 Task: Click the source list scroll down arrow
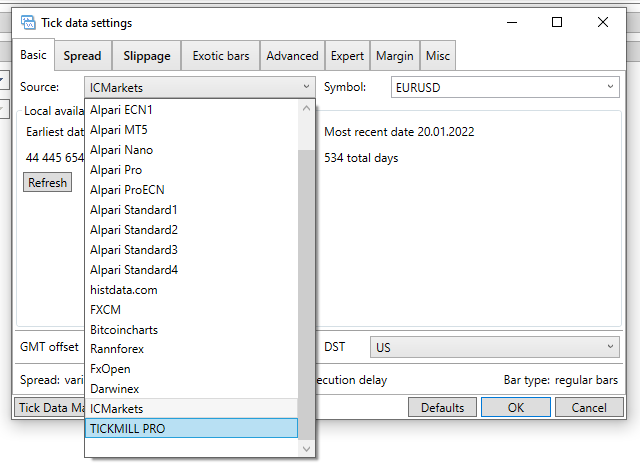pyautogui.click(x=307, y=449)
